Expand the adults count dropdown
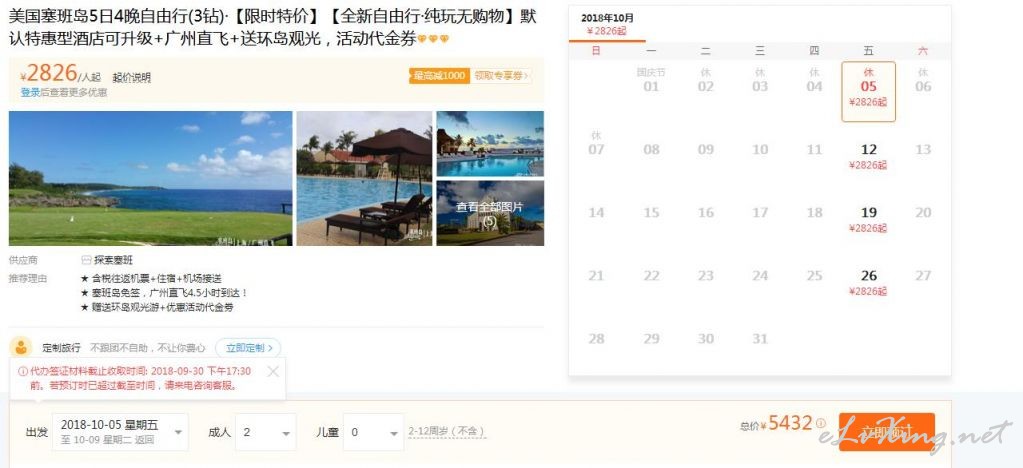This screenshot has width=1023, height=468. click(x=266, y=432)
